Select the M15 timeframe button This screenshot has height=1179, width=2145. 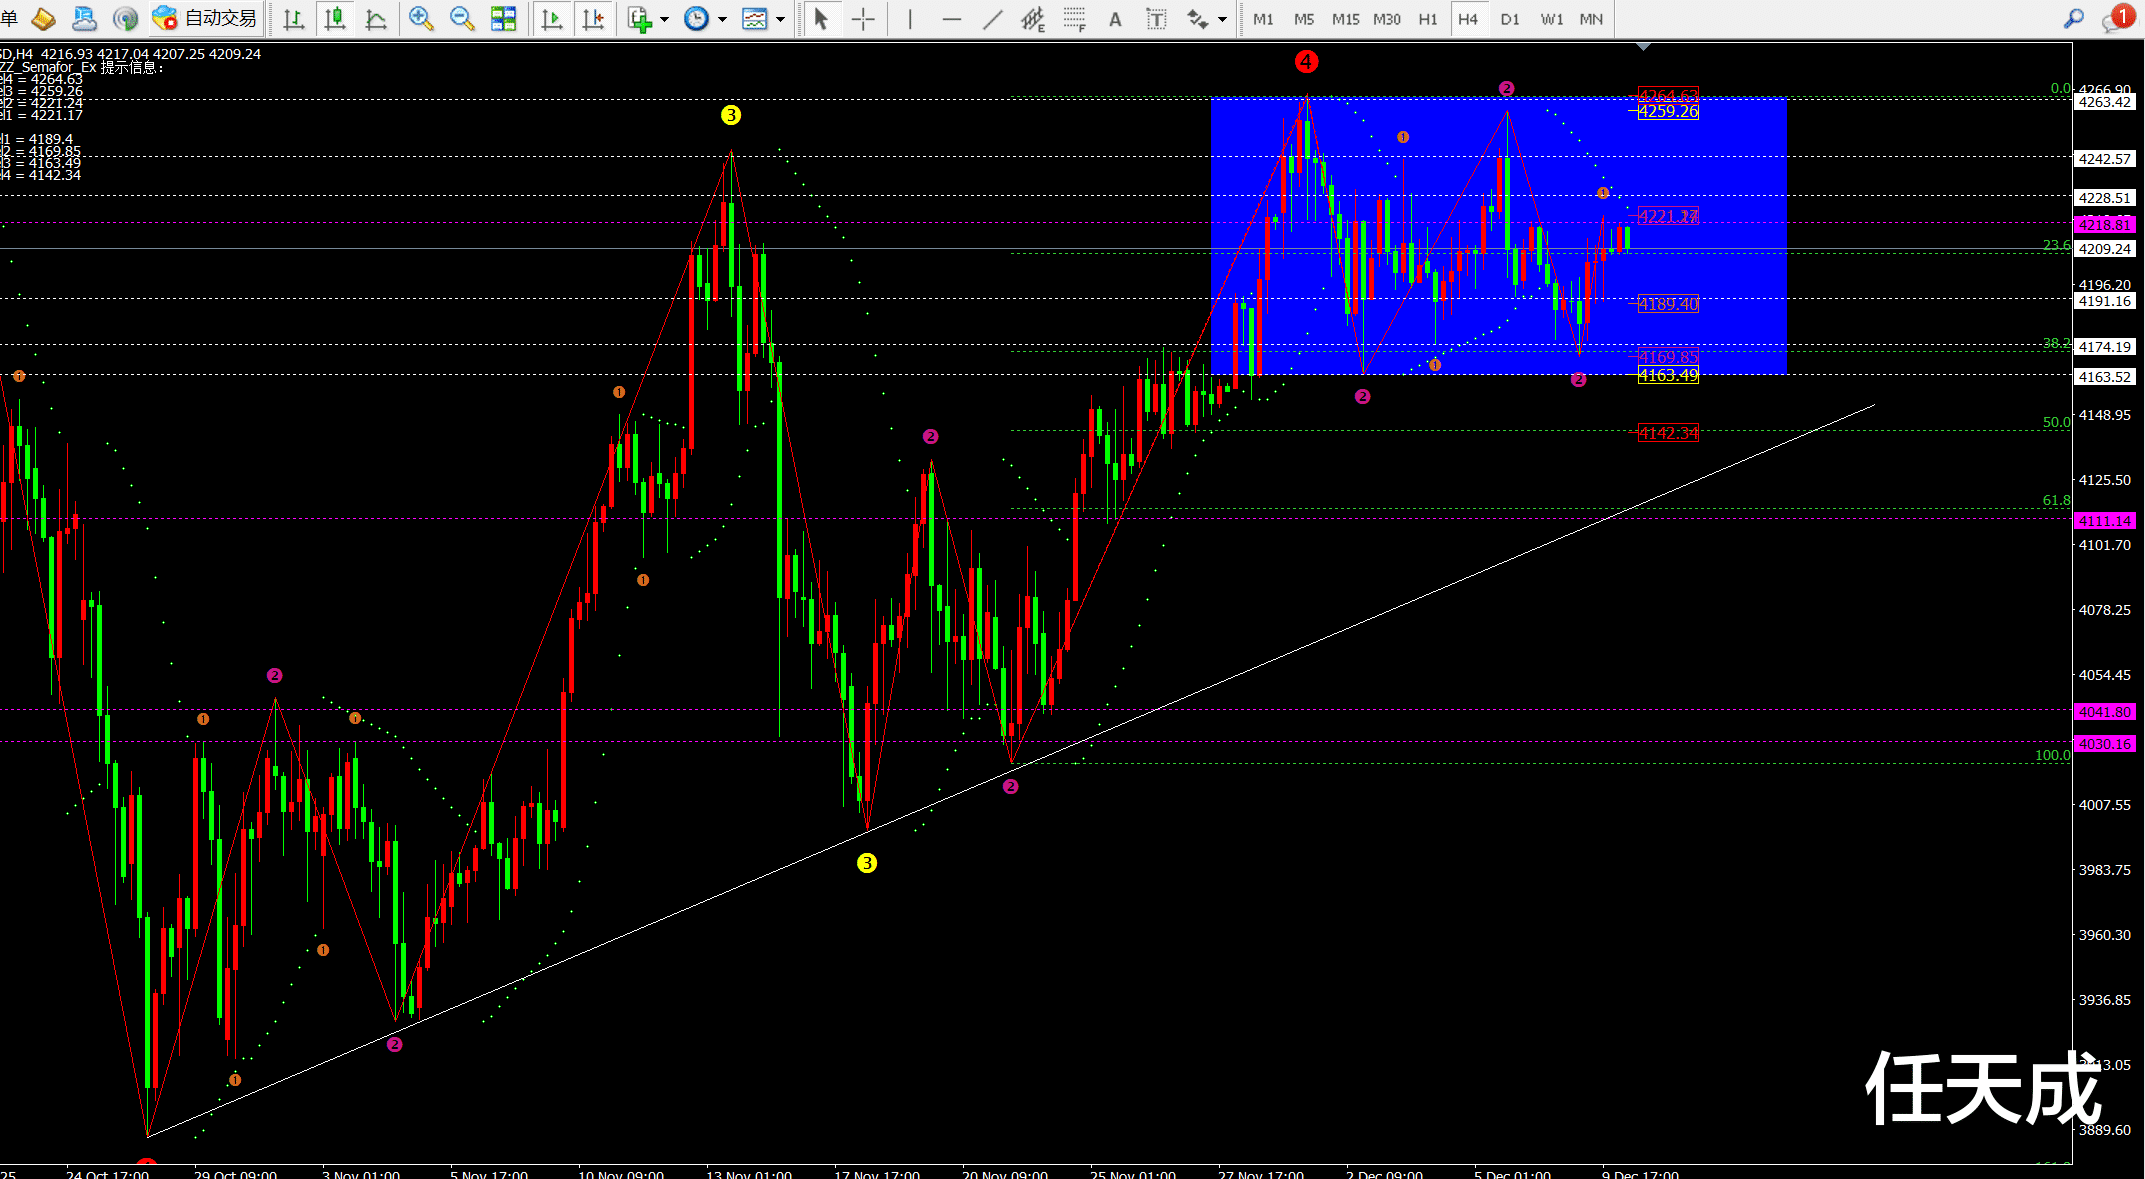click(x=1345, y=19)
